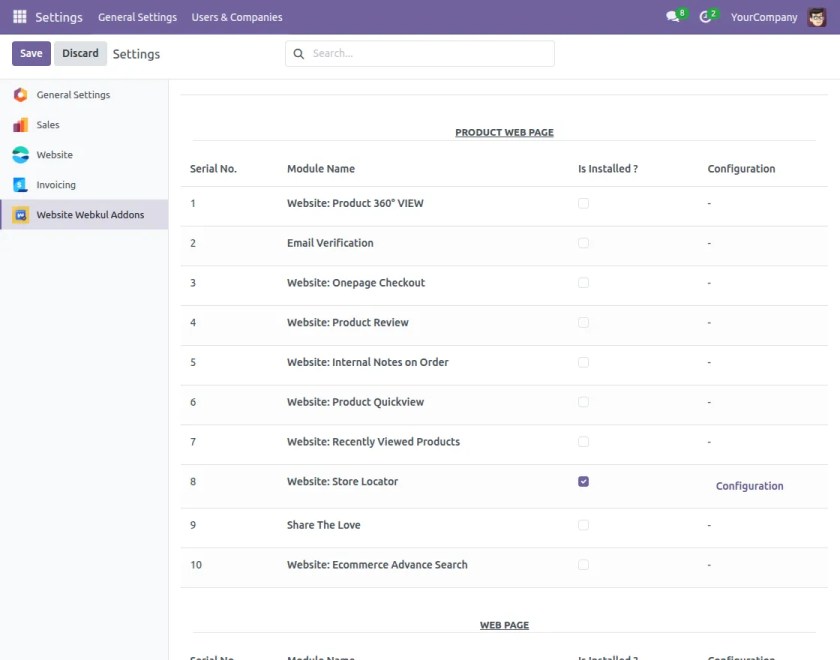Select the General Settings gear icon in sidebar
840x660 pixels.
(19, 94)
